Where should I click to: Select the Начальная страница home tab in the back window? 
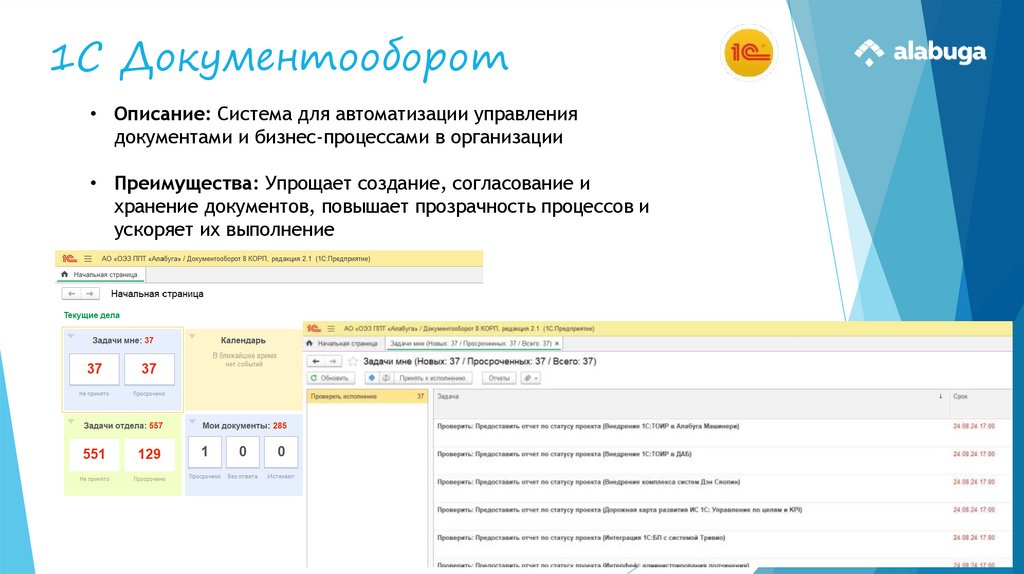(x=99, y=275)
